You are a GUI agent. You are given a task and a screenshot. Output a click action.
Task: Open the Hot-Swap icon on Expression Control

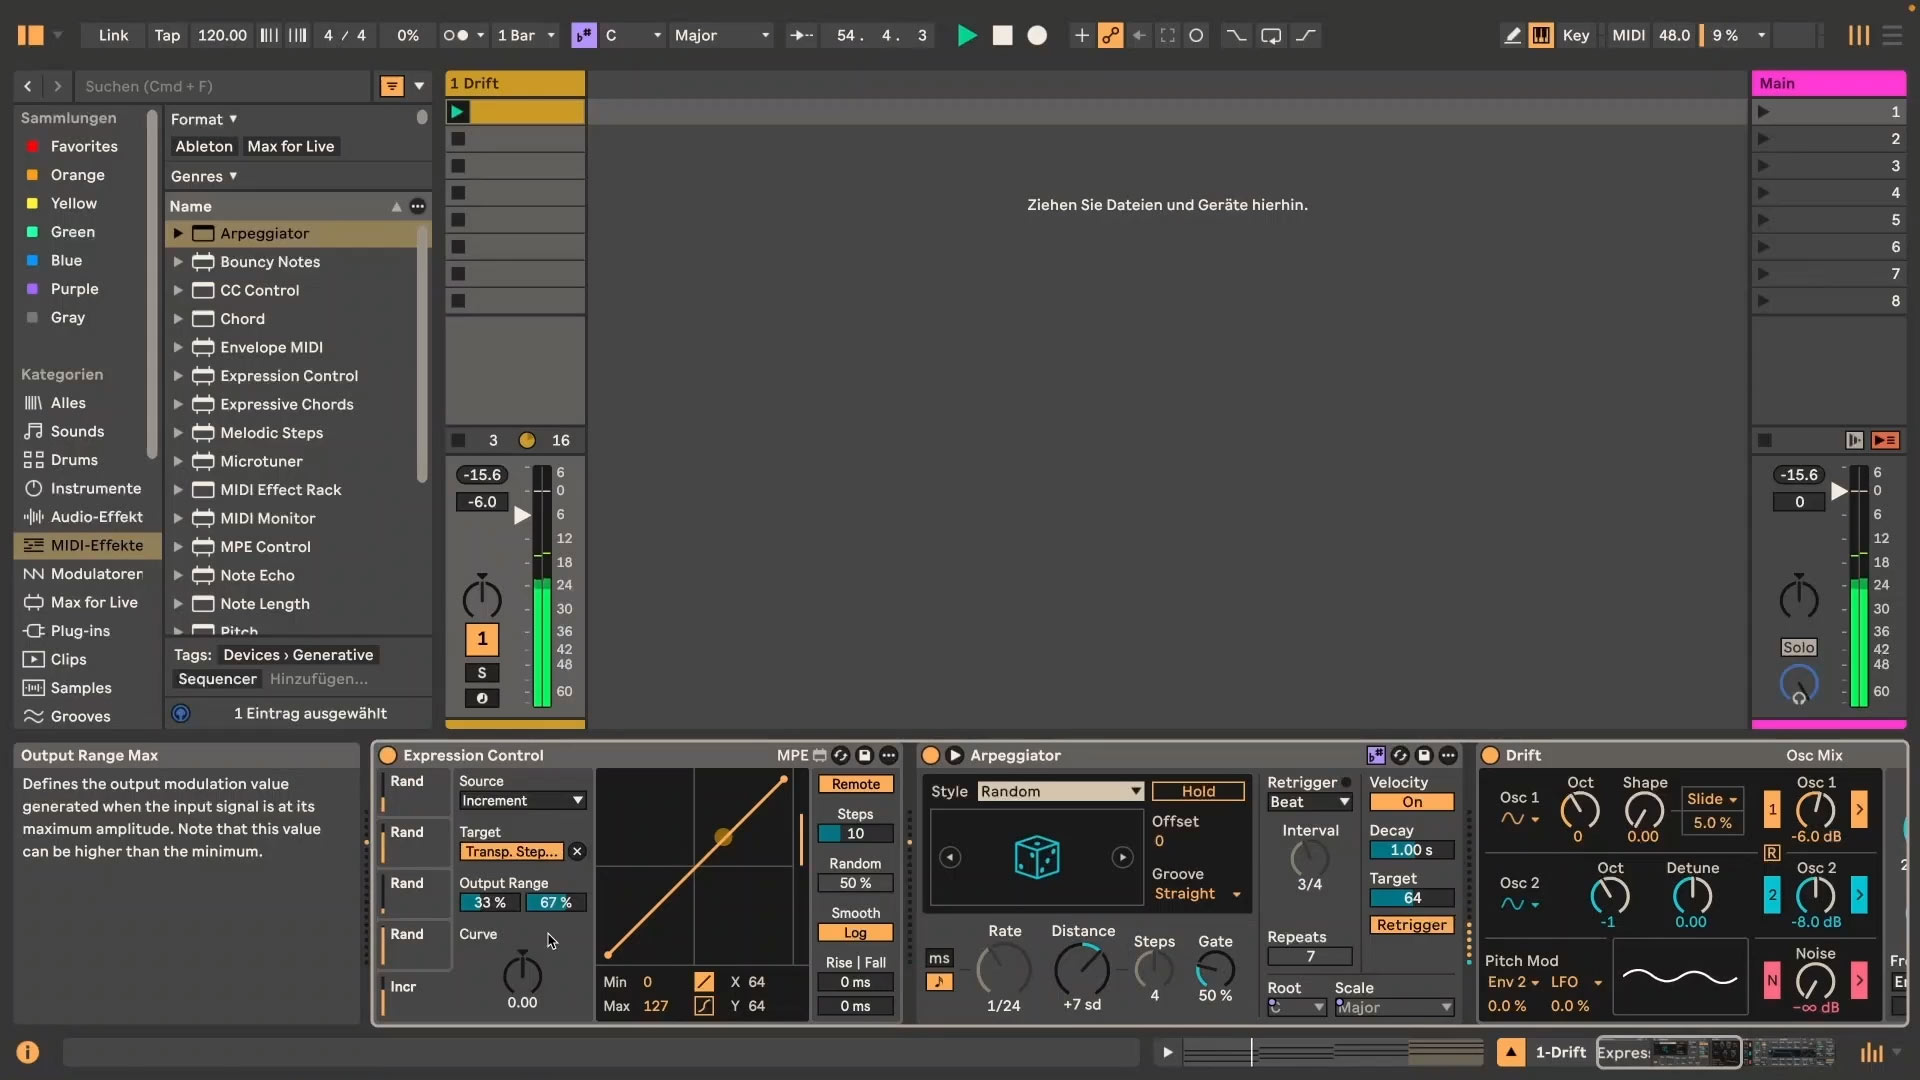click(841, 756)
